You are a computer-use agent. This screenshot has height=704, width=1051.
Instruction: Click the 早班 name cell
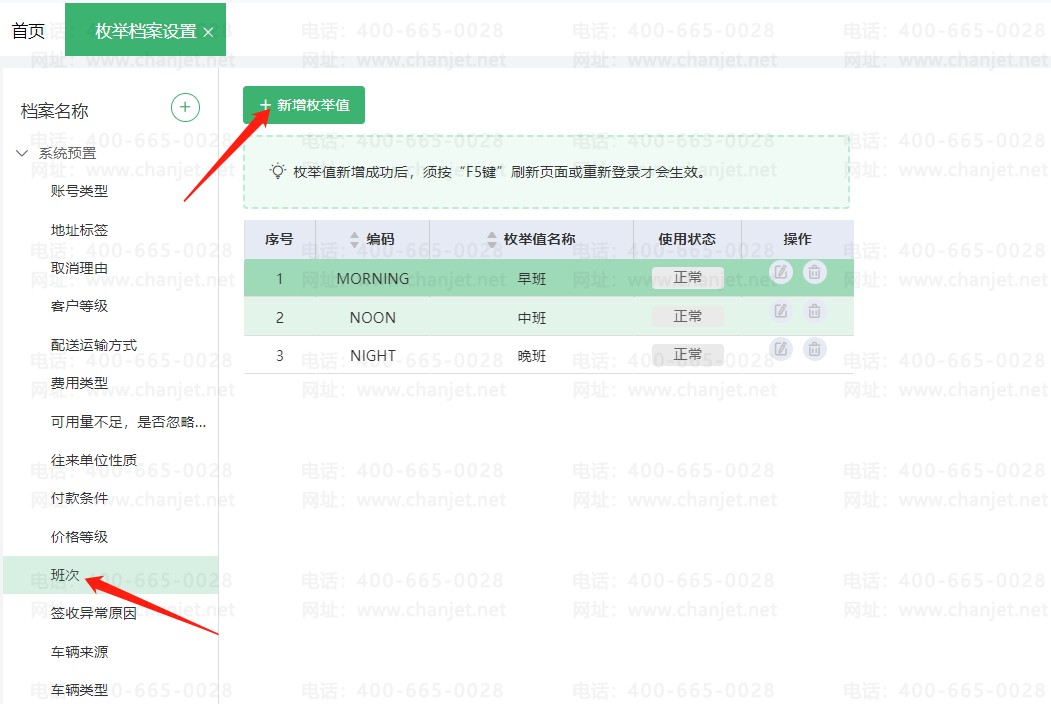click(x=532, y=279)
